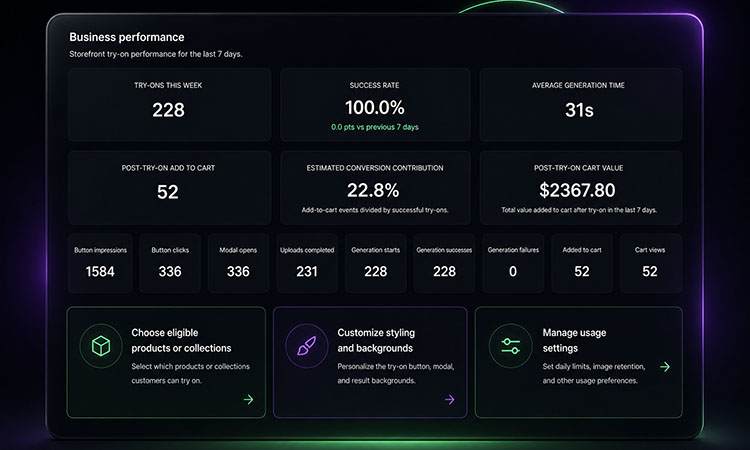The width and height of the screenshot is (750, 450).
Task: Click the text 'Set daily limits, image retention,'
Action: pos(594,366)
